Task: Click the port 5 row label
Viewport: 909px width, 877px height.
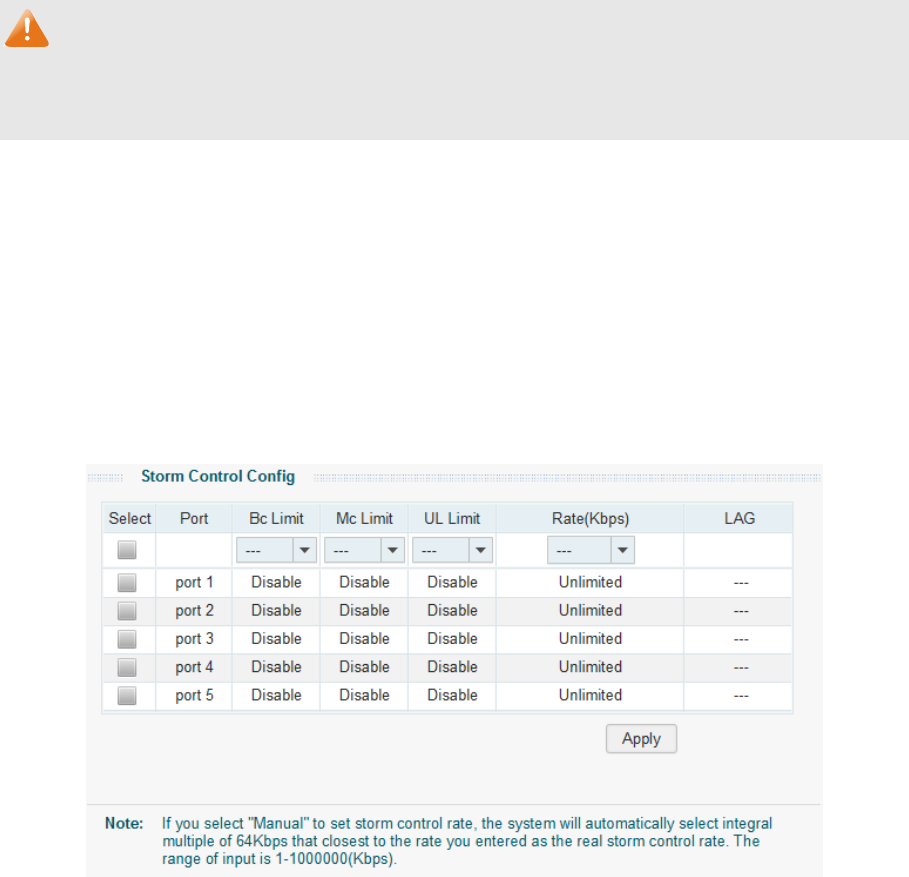Action: 193,695
